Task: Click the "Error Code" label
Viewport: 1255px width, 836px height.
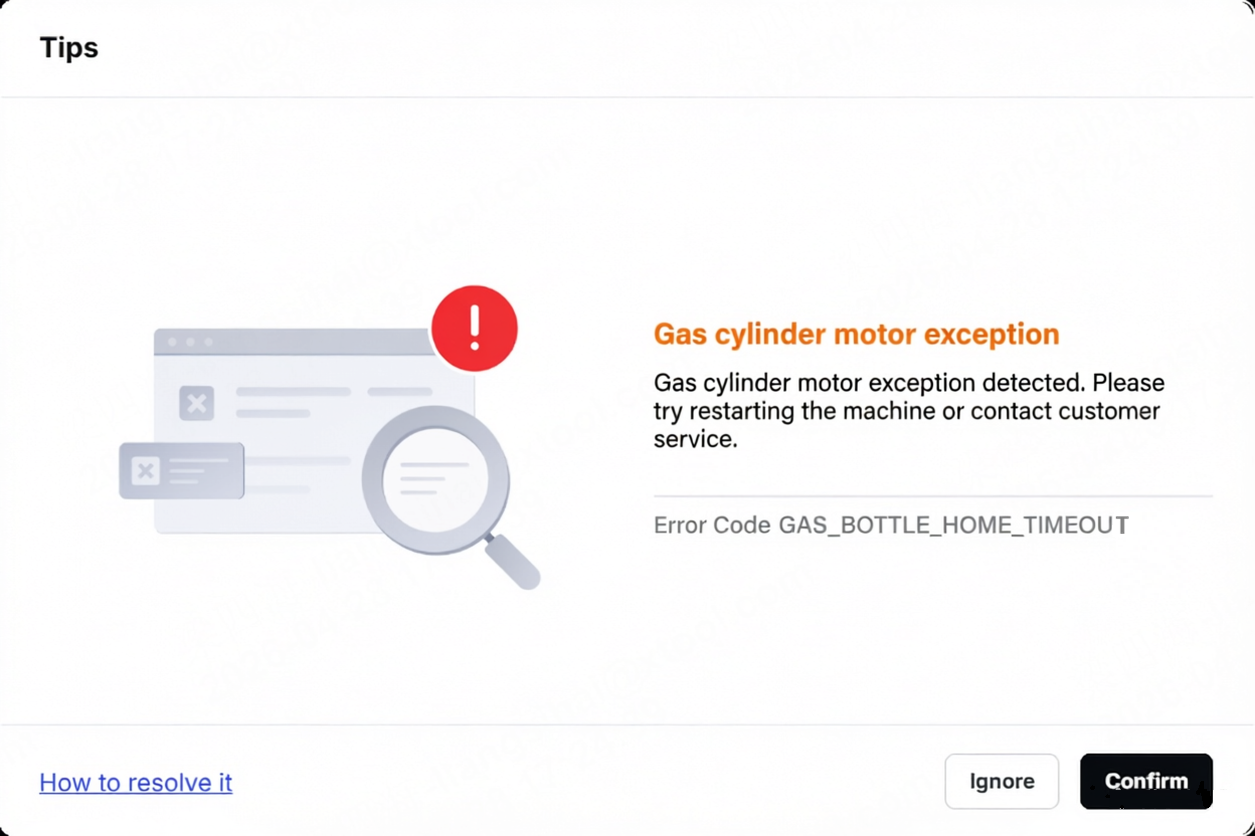Action: [712, 525]
